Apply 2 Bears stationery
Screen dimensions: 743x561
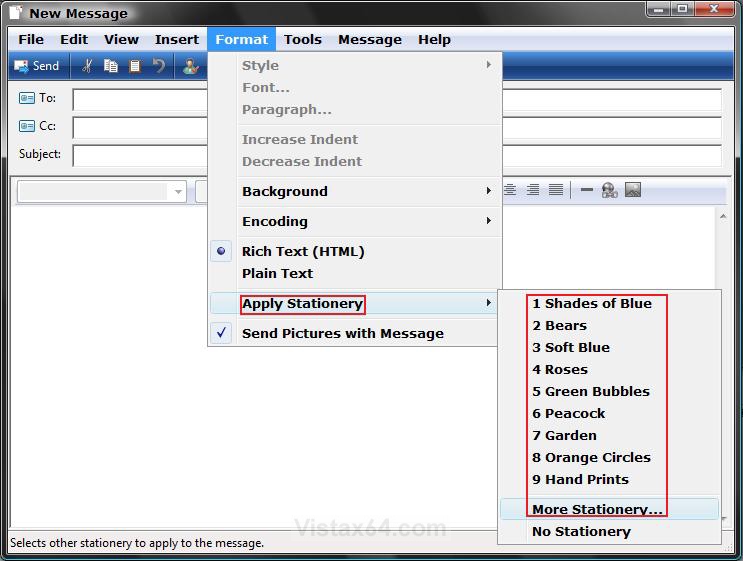(x=609, y=326)
